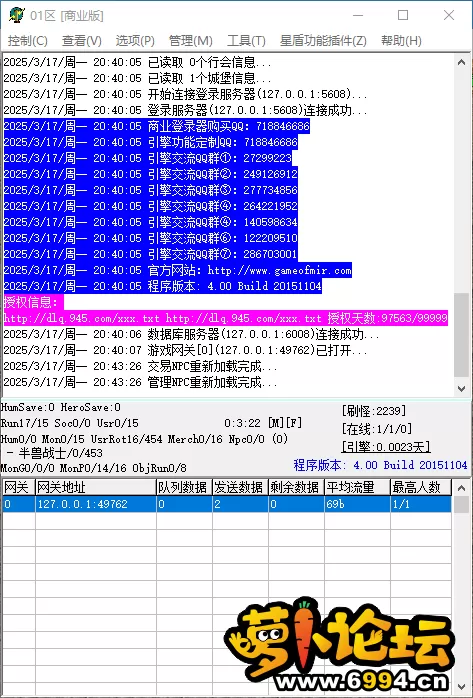Click the log line 开始连接登录服务器
The height and width of the screenshot is (698, 473).
[x=185, y=94]
